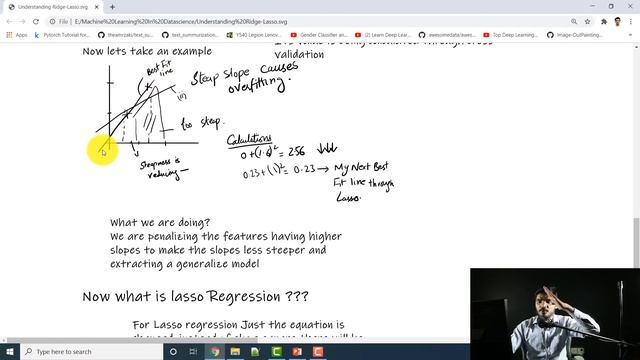Screen dimensions: 640x360
Task: Open Top Deep Learning YouTube bookmark
Action: [x=511, y=35]
